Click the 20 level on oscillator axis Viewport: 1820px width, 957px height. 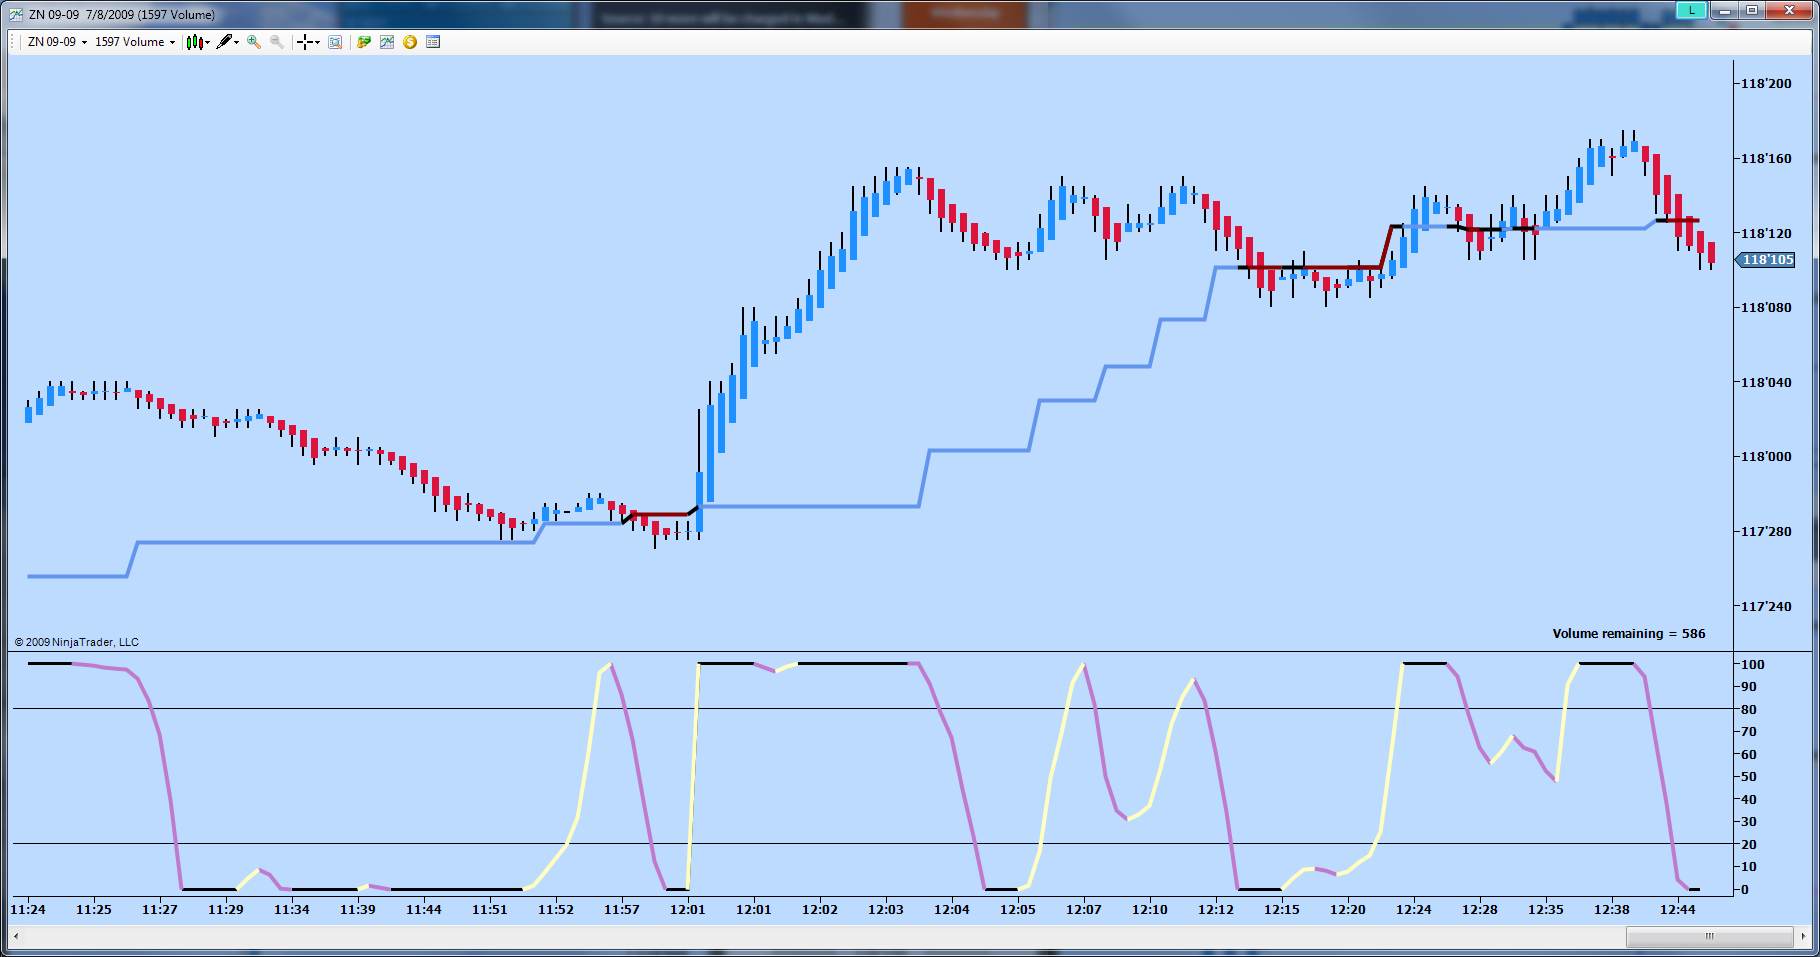click(x=1749, y=844)
